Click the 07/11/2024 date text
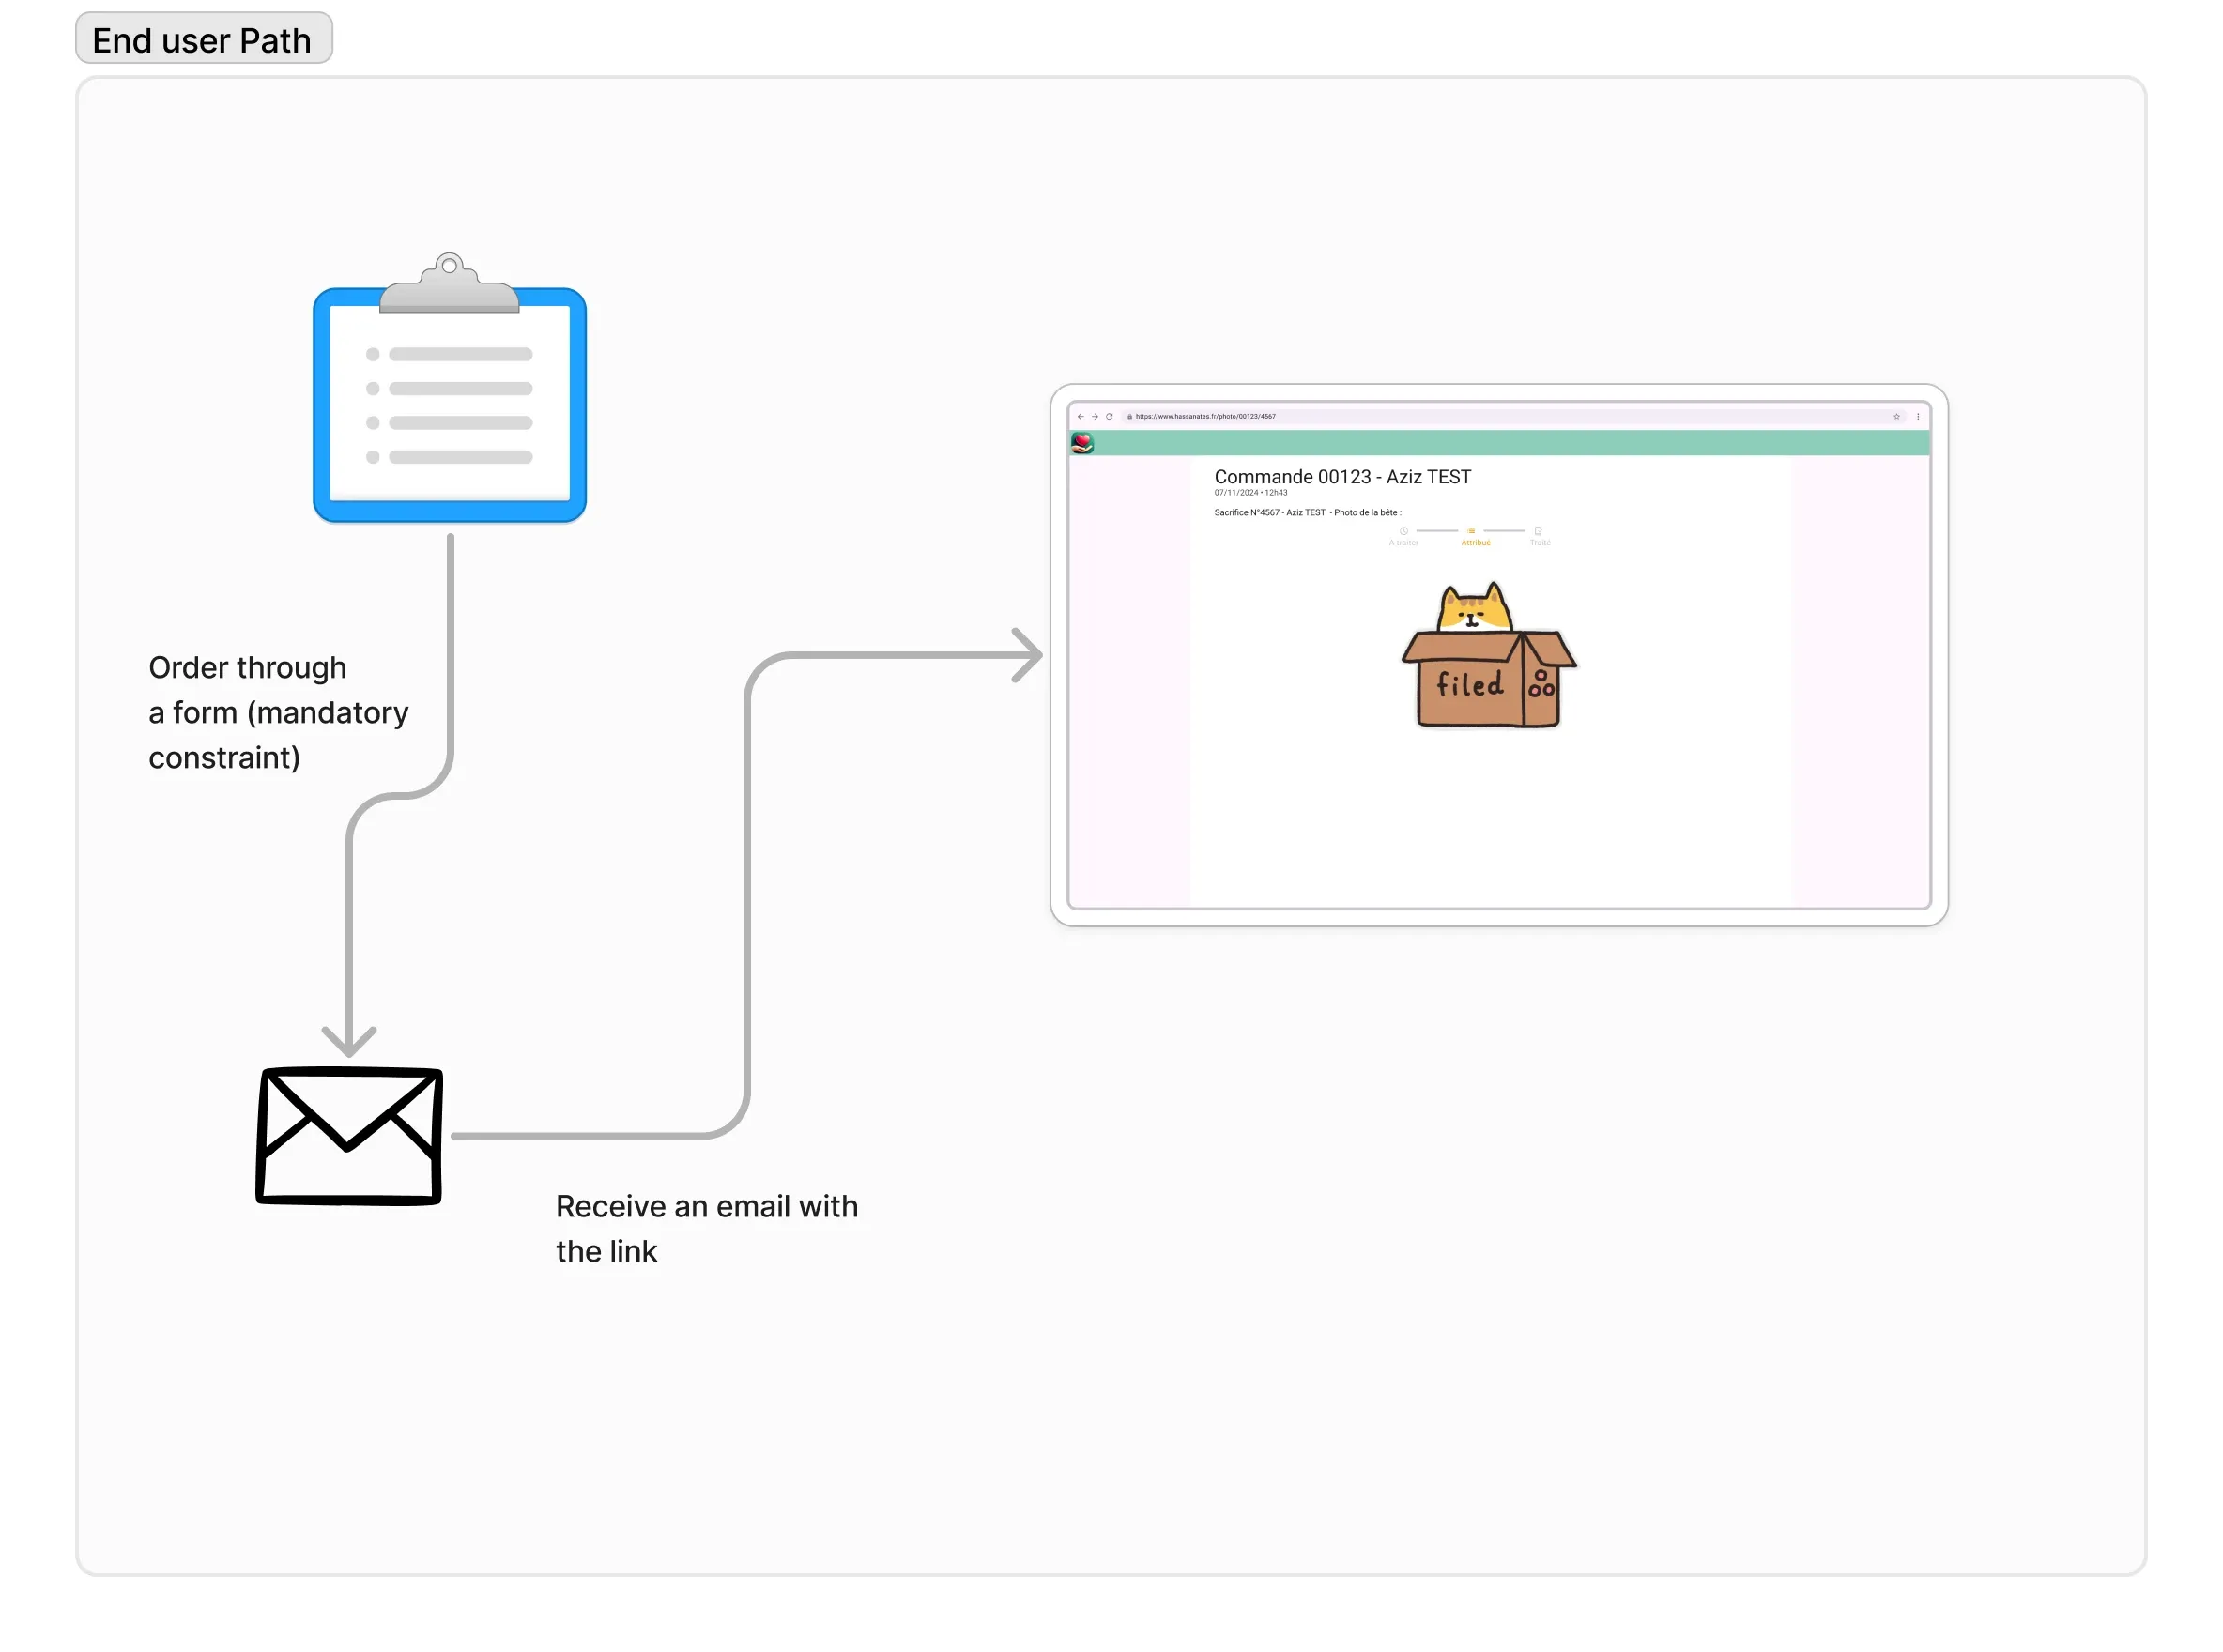Viewport: 2223px width, 1652px height. (x=1250, y=492)
